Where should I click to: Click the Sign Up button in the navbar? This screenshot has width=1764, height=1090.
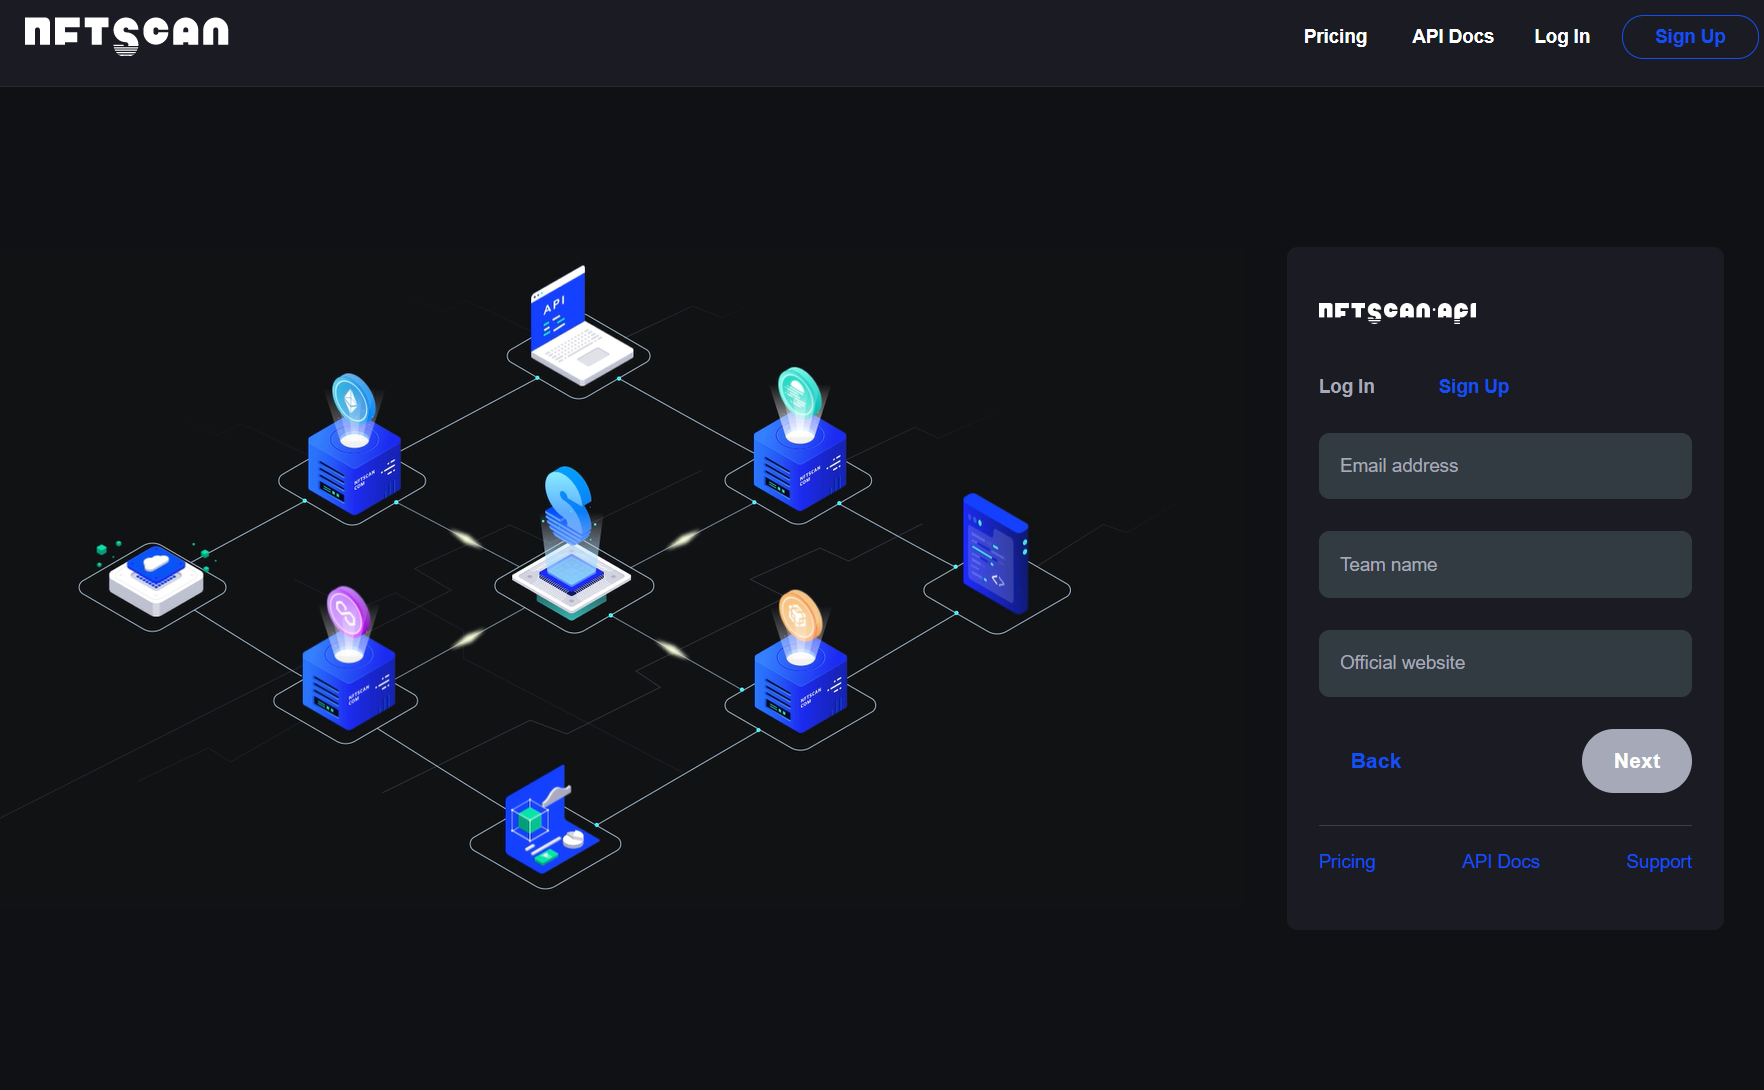(1690, 36)
